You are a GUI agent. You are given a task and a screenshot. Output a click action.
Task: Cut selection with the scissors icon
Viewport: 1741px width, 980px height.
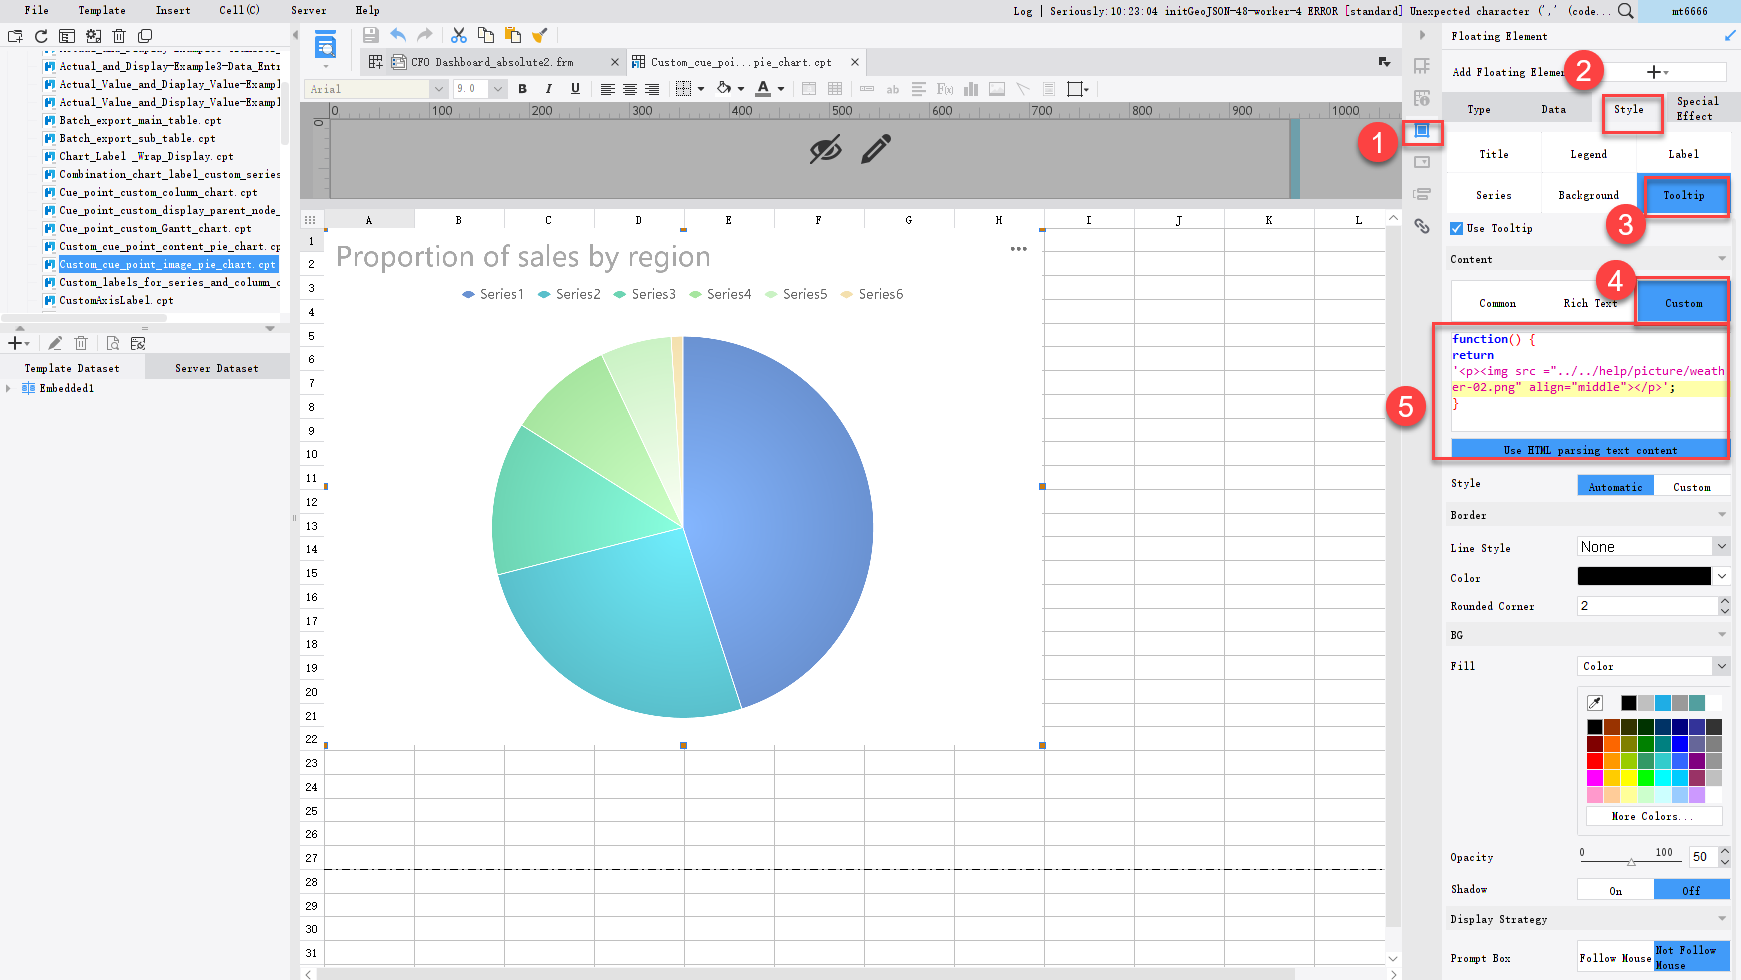(x=459, y=35)
